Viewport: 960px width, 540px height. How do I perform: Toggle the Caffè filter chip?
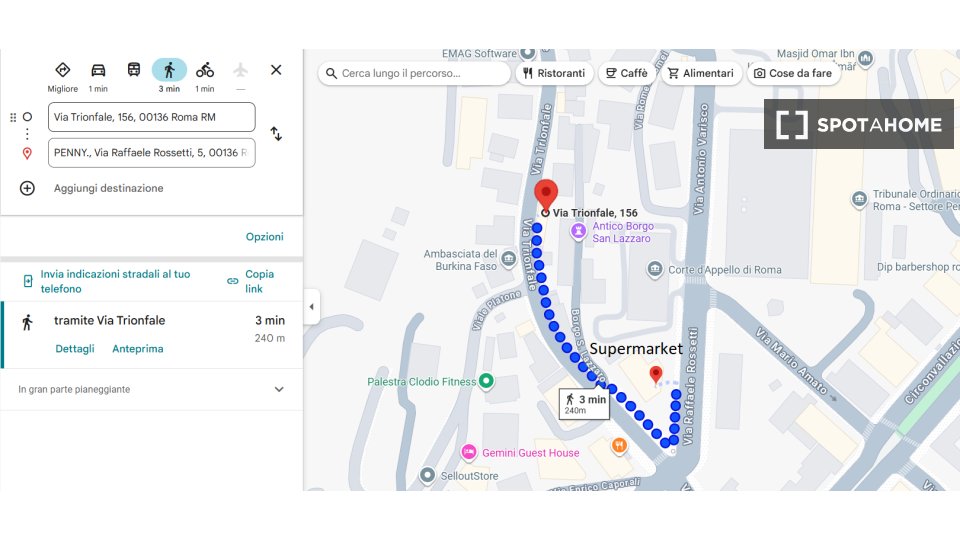[x=625, y=73]
